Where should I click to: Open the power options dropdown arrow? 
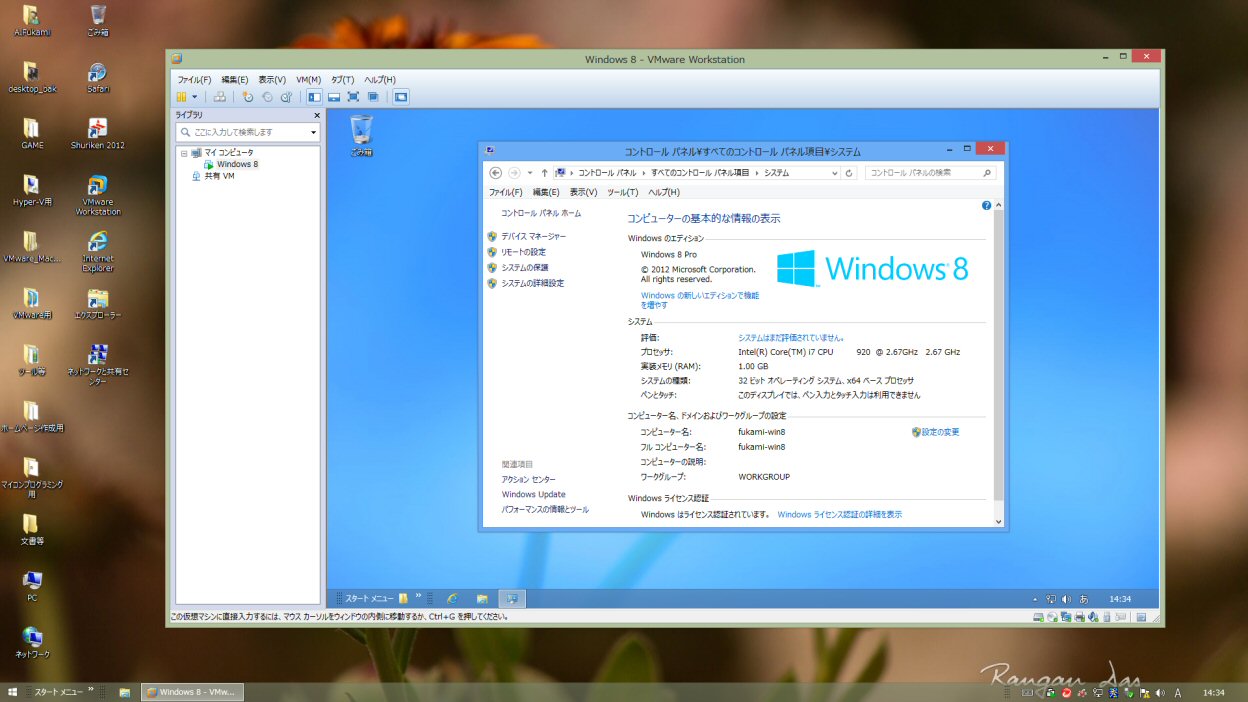coord(194,97)
